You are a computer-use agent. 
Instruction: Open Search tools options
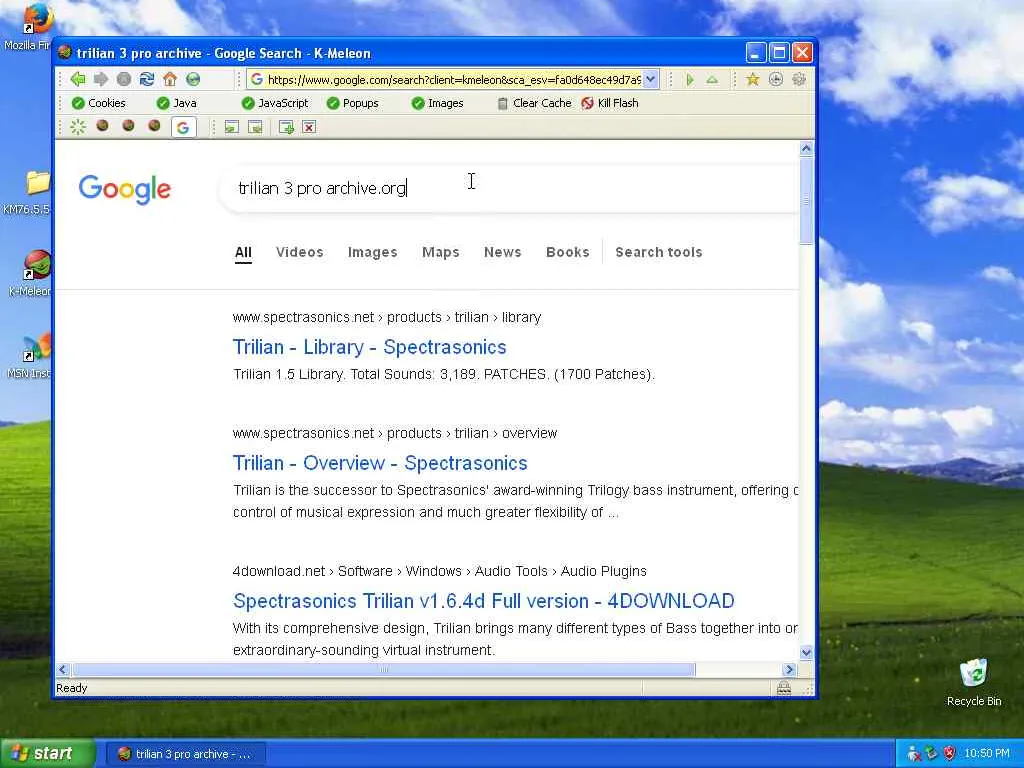[x=659, y=252]
